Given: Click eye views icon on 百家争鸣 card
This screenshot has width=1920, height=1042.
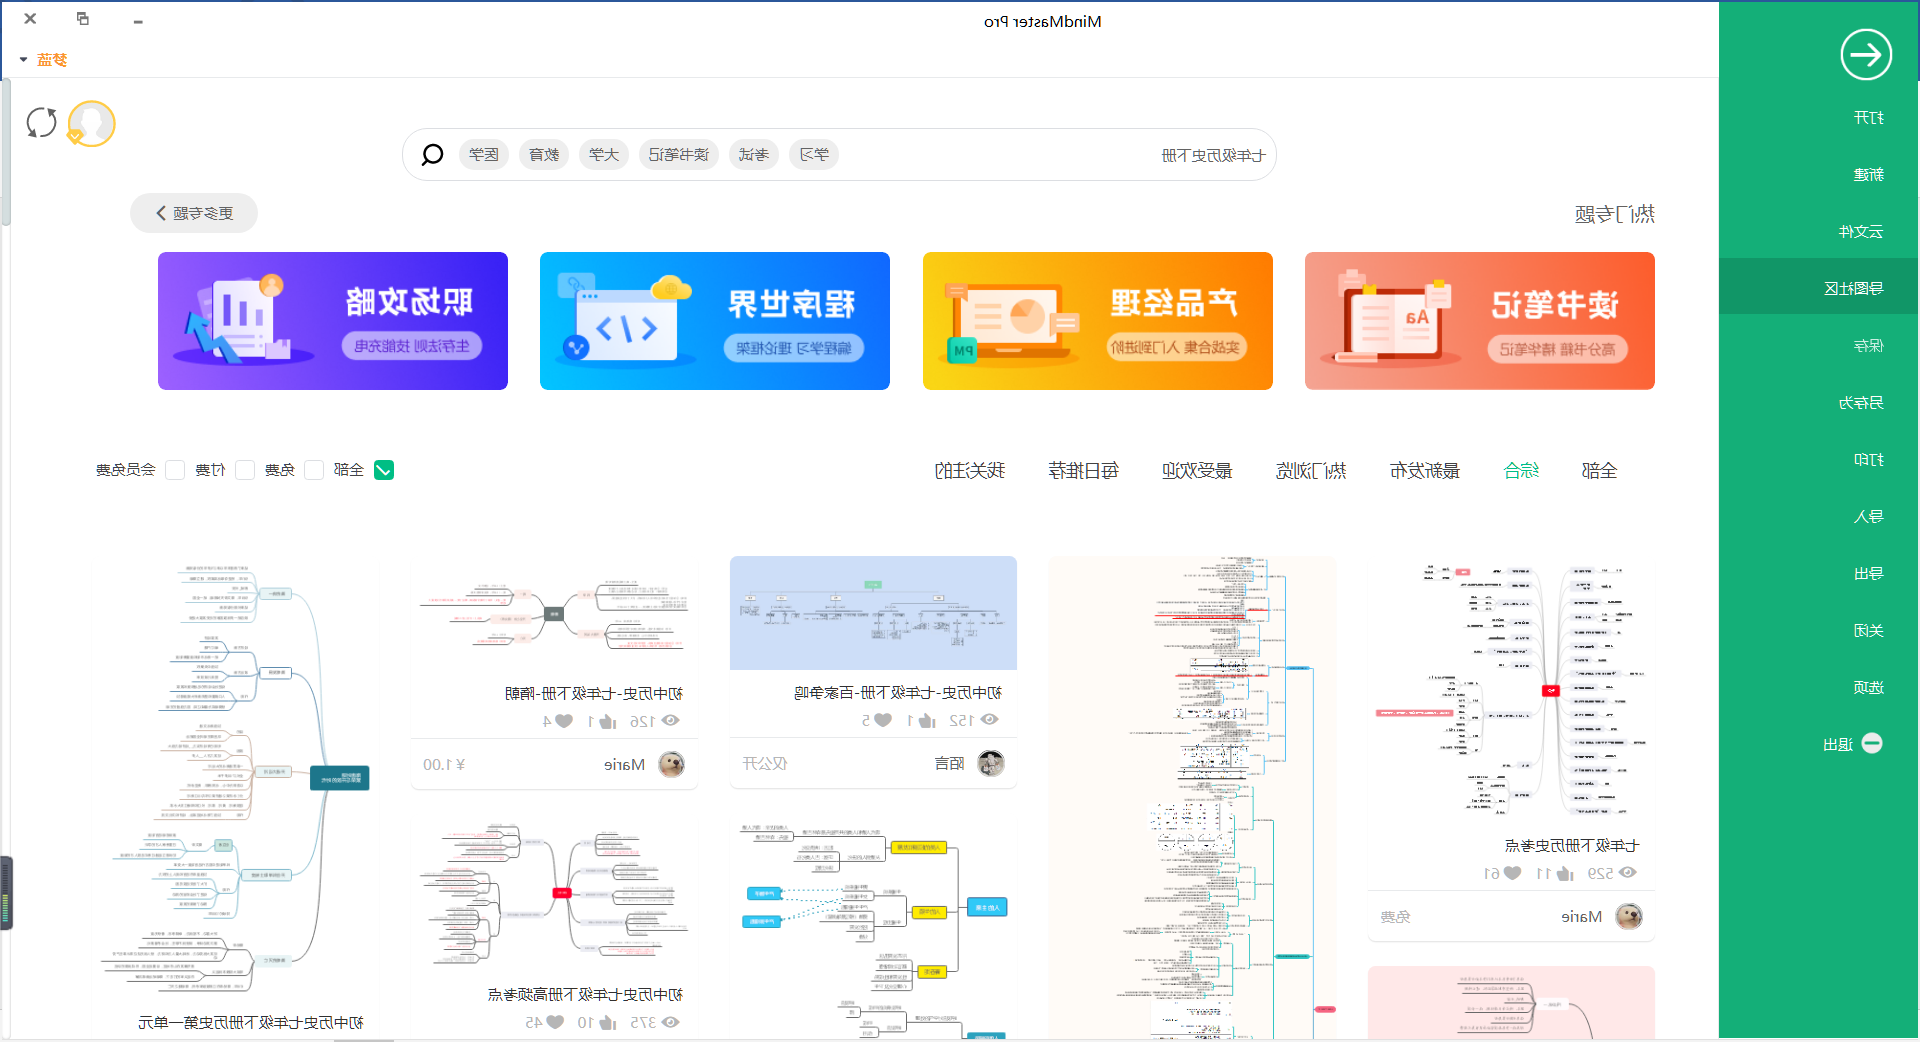Looking at the screenshot, I should (989, 720).
